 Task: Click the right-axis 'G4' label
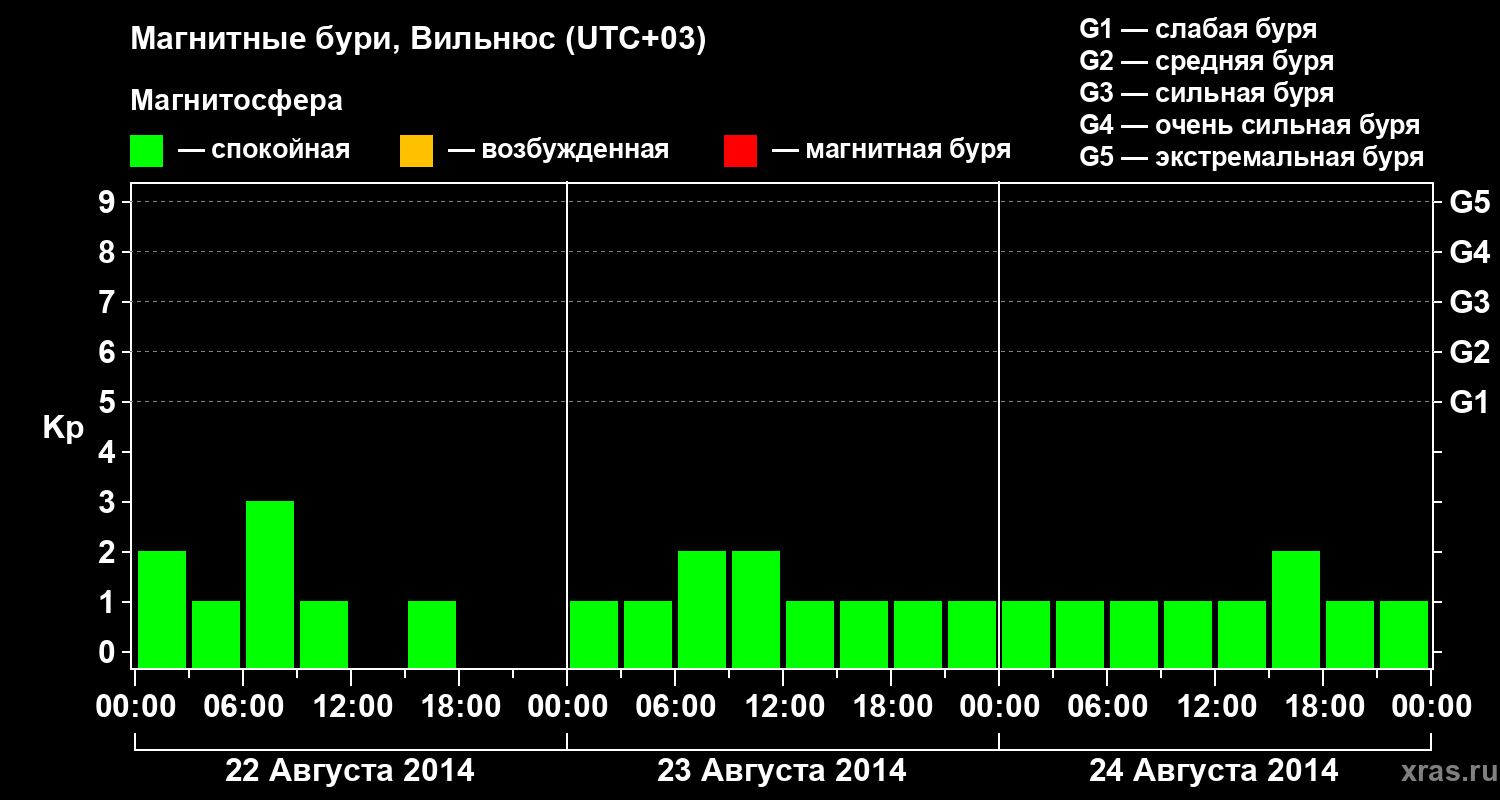pos(1469,252)
